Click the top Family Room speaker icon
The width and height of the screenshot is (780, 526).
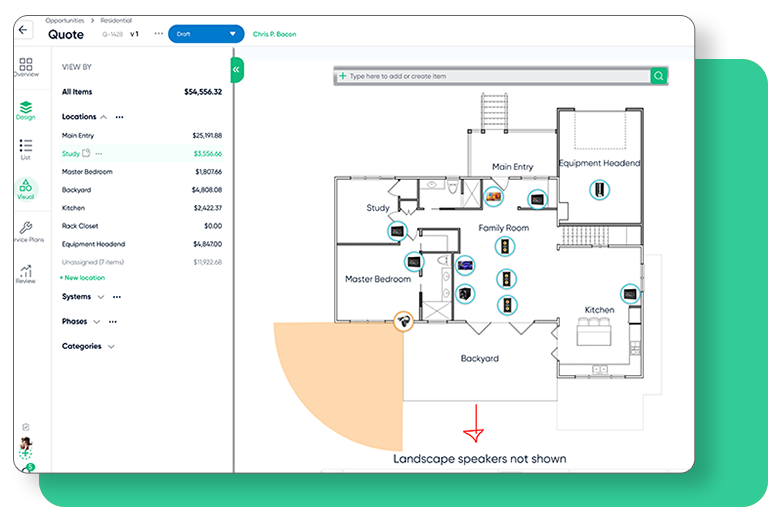(x=505, y=246)
